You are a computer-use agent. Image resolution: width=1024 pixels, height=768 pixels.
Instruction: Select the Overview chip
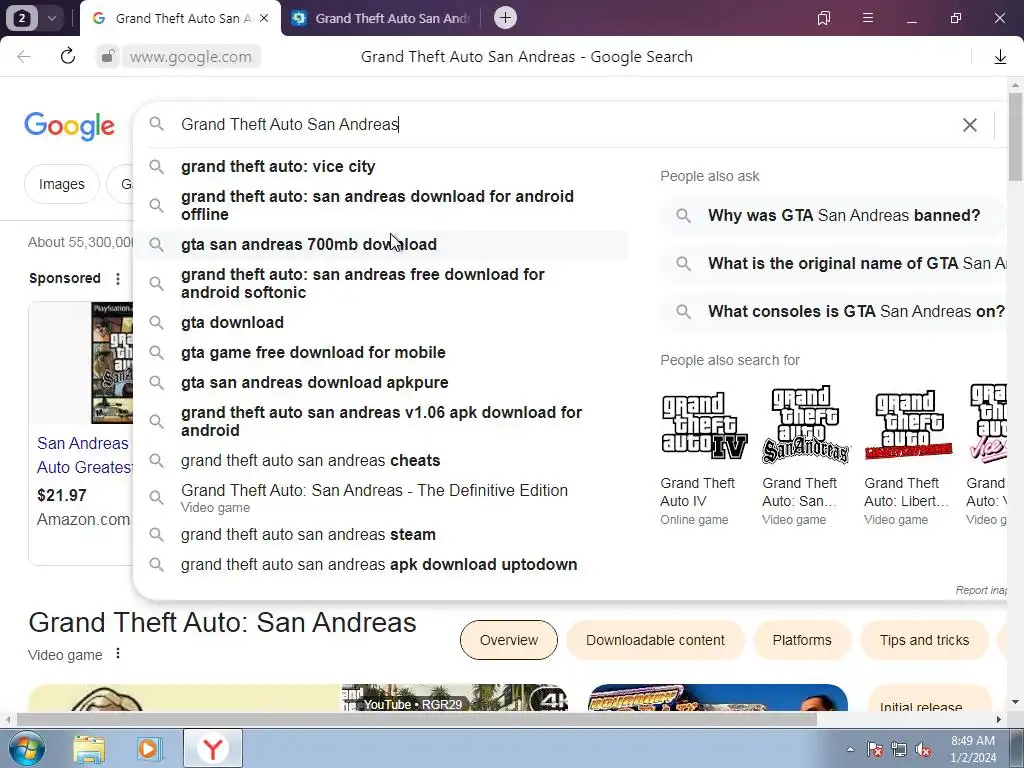point(509,640)
